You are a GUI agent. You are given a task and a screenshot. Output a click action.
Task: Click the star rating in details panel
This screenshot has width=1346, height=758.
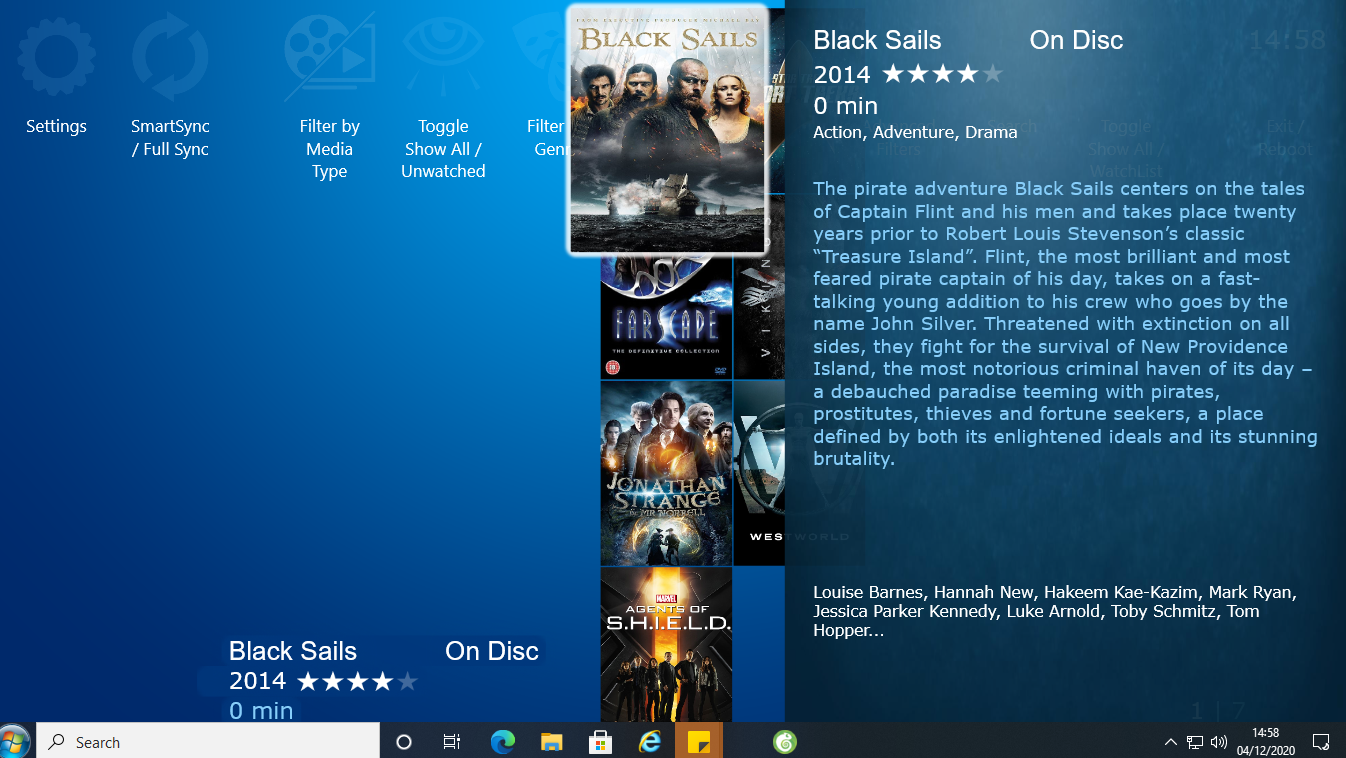942,74
